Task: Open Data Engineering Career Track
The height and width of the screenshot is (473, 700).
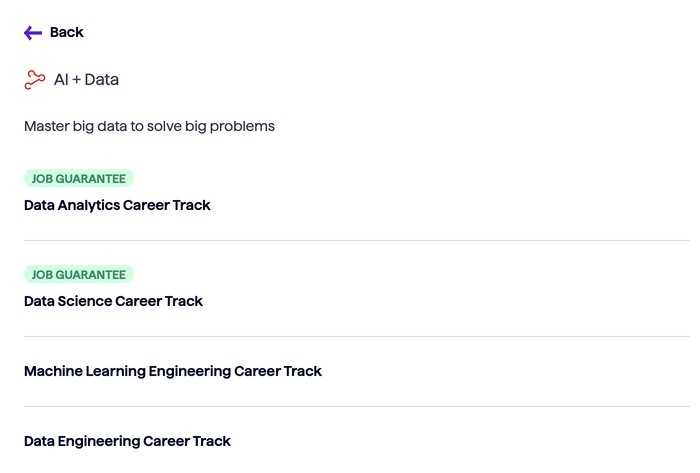Action: point(127,441)
